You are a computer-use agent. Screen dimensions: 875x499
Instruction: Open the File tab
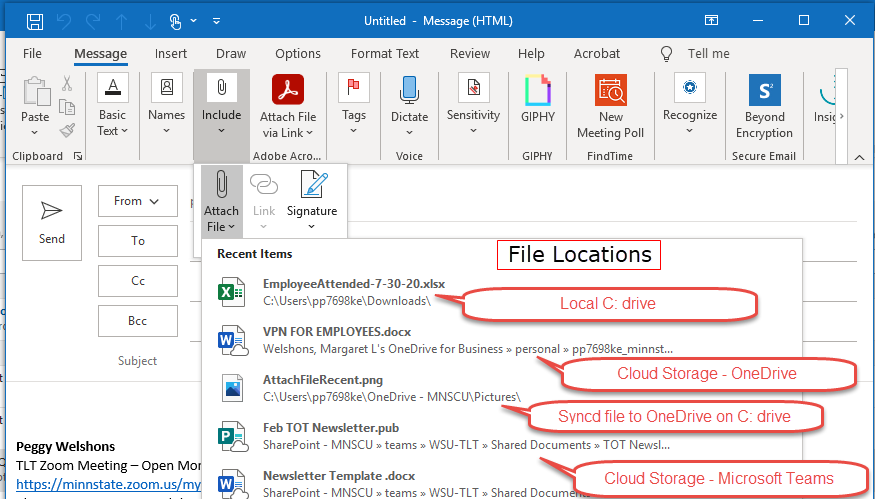click(x=32, y=54)
